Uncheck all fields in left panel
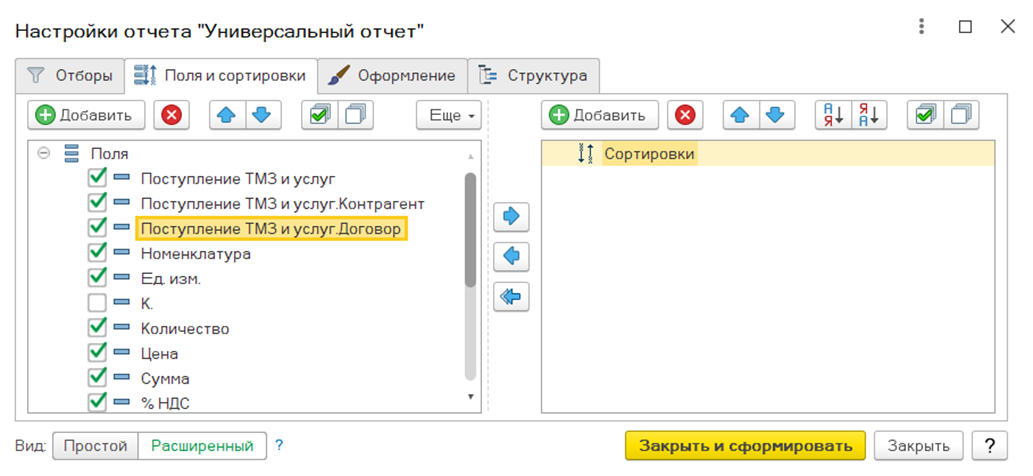 (x=354, y=115)
